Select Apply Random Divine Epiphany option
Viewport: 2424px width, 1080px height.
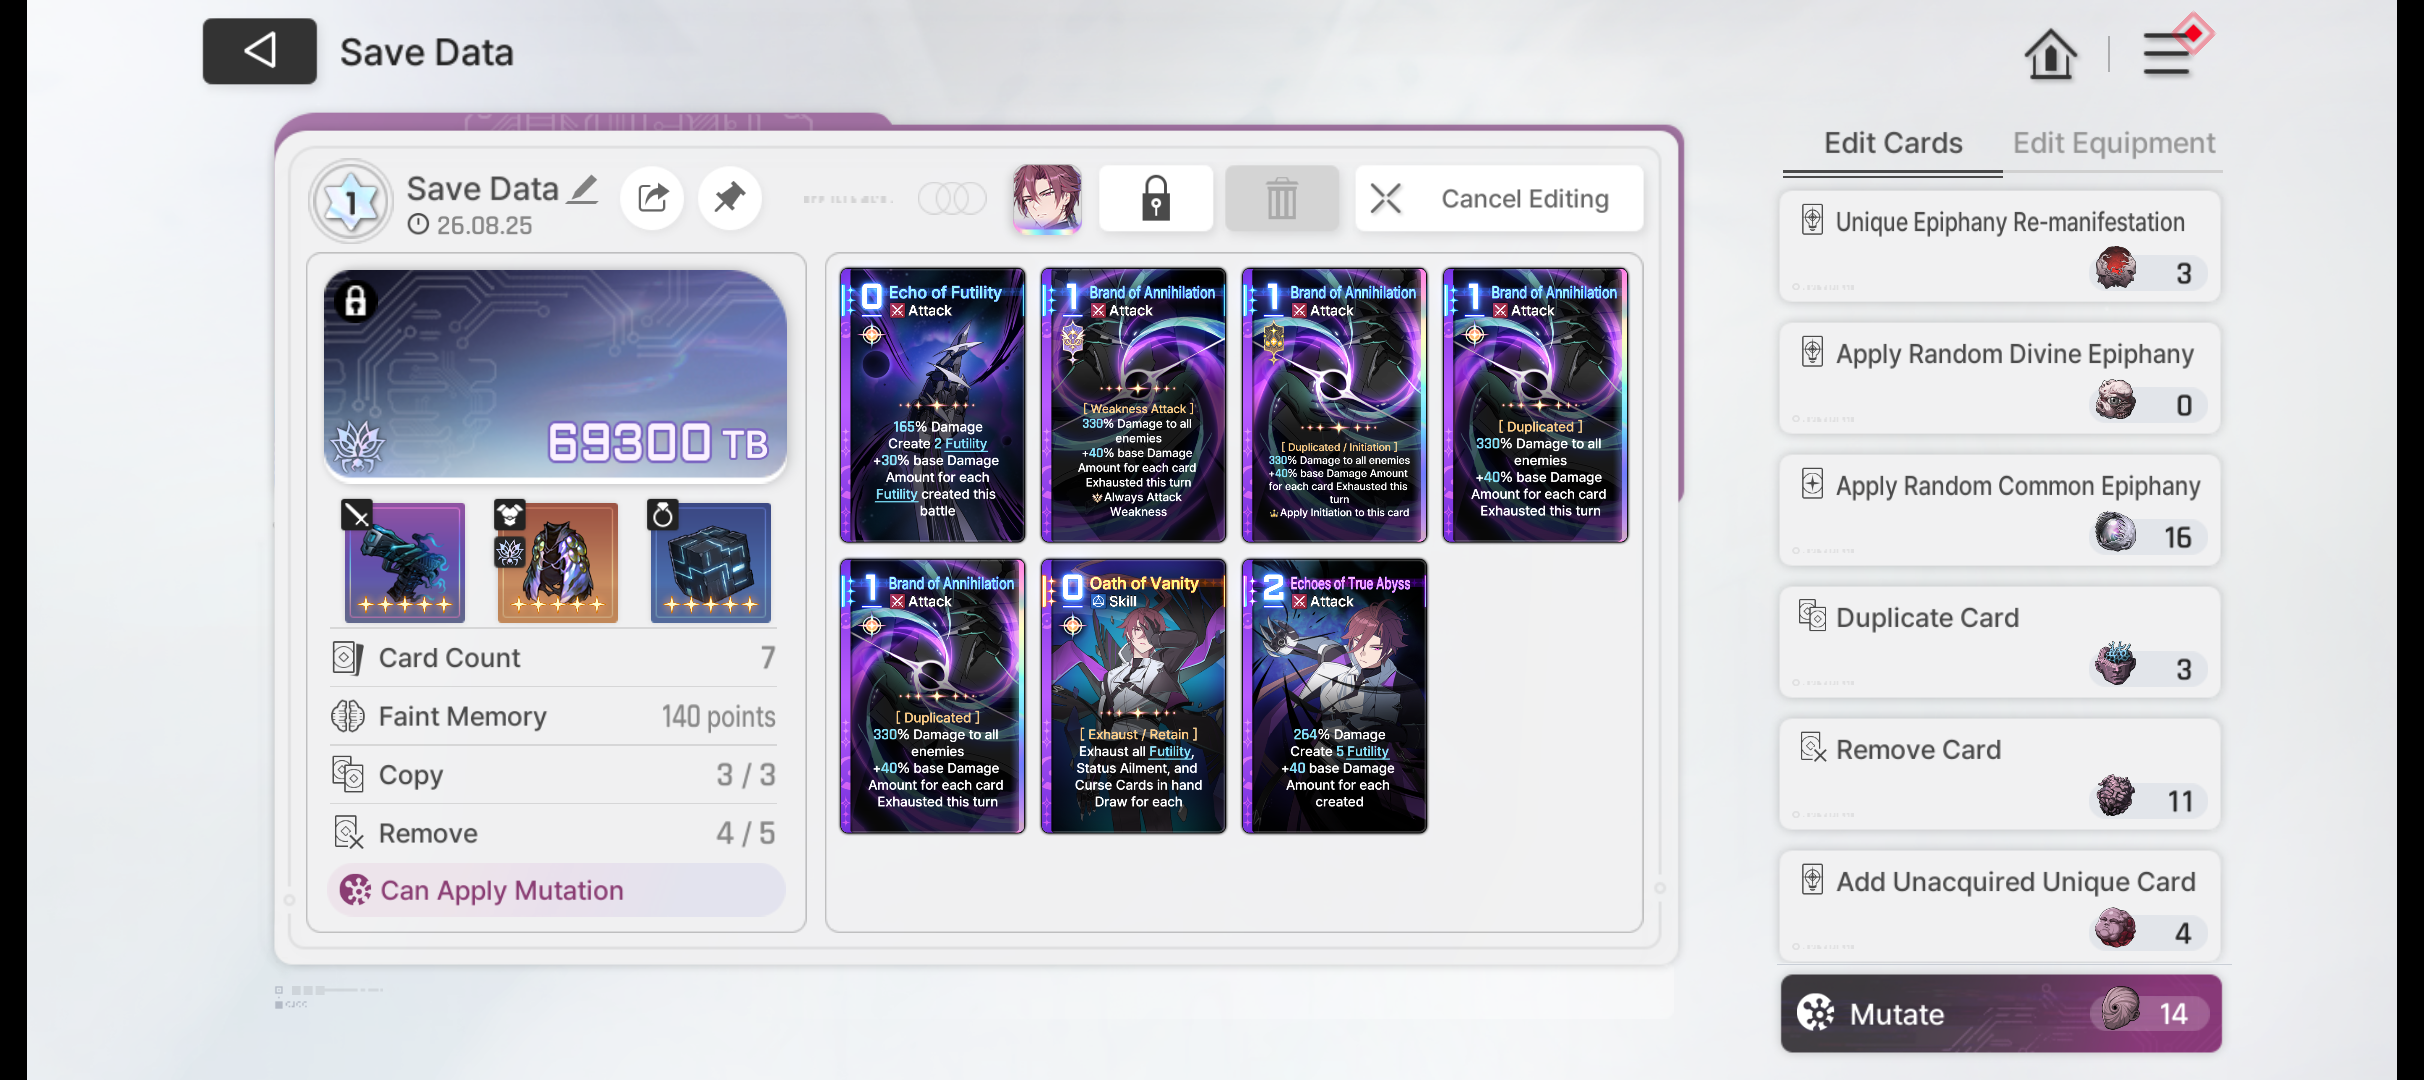point(2000,378)
